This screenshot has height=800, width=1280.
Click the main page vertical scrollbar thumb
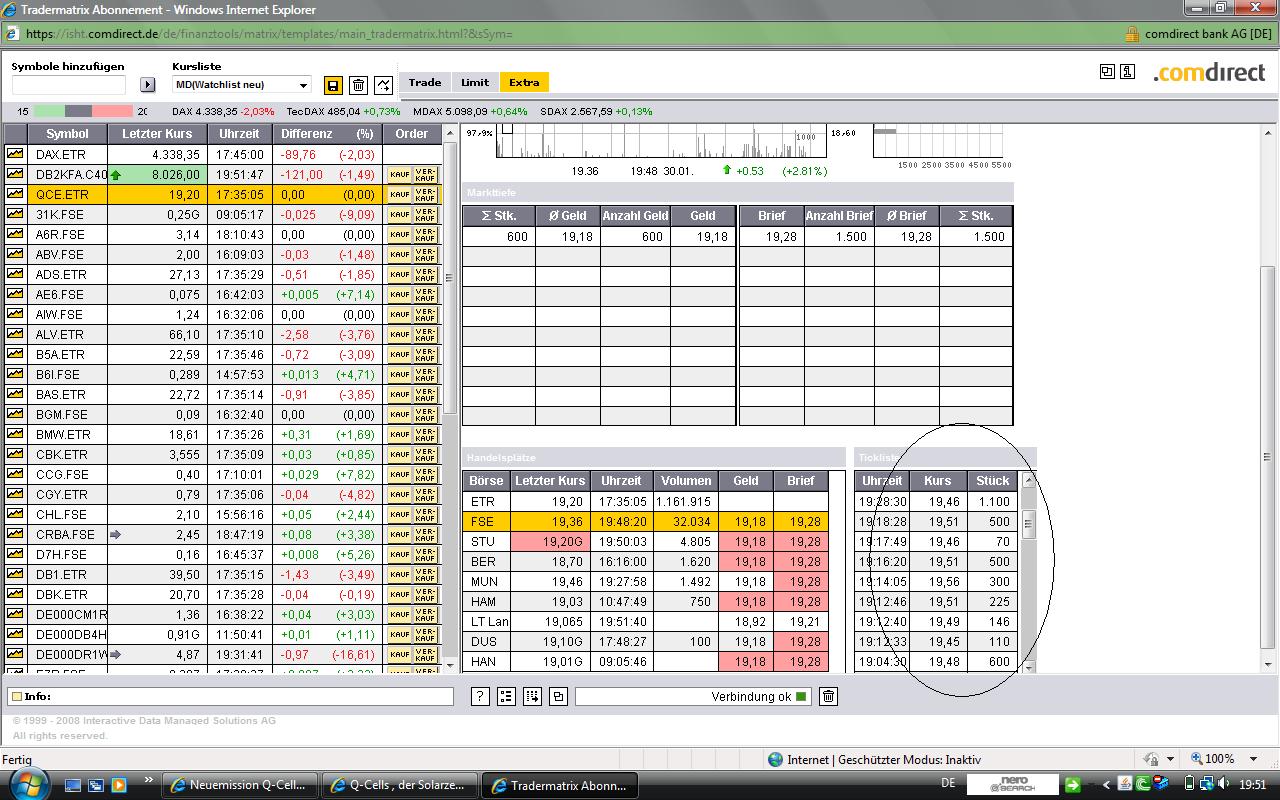pos(1268,455)
